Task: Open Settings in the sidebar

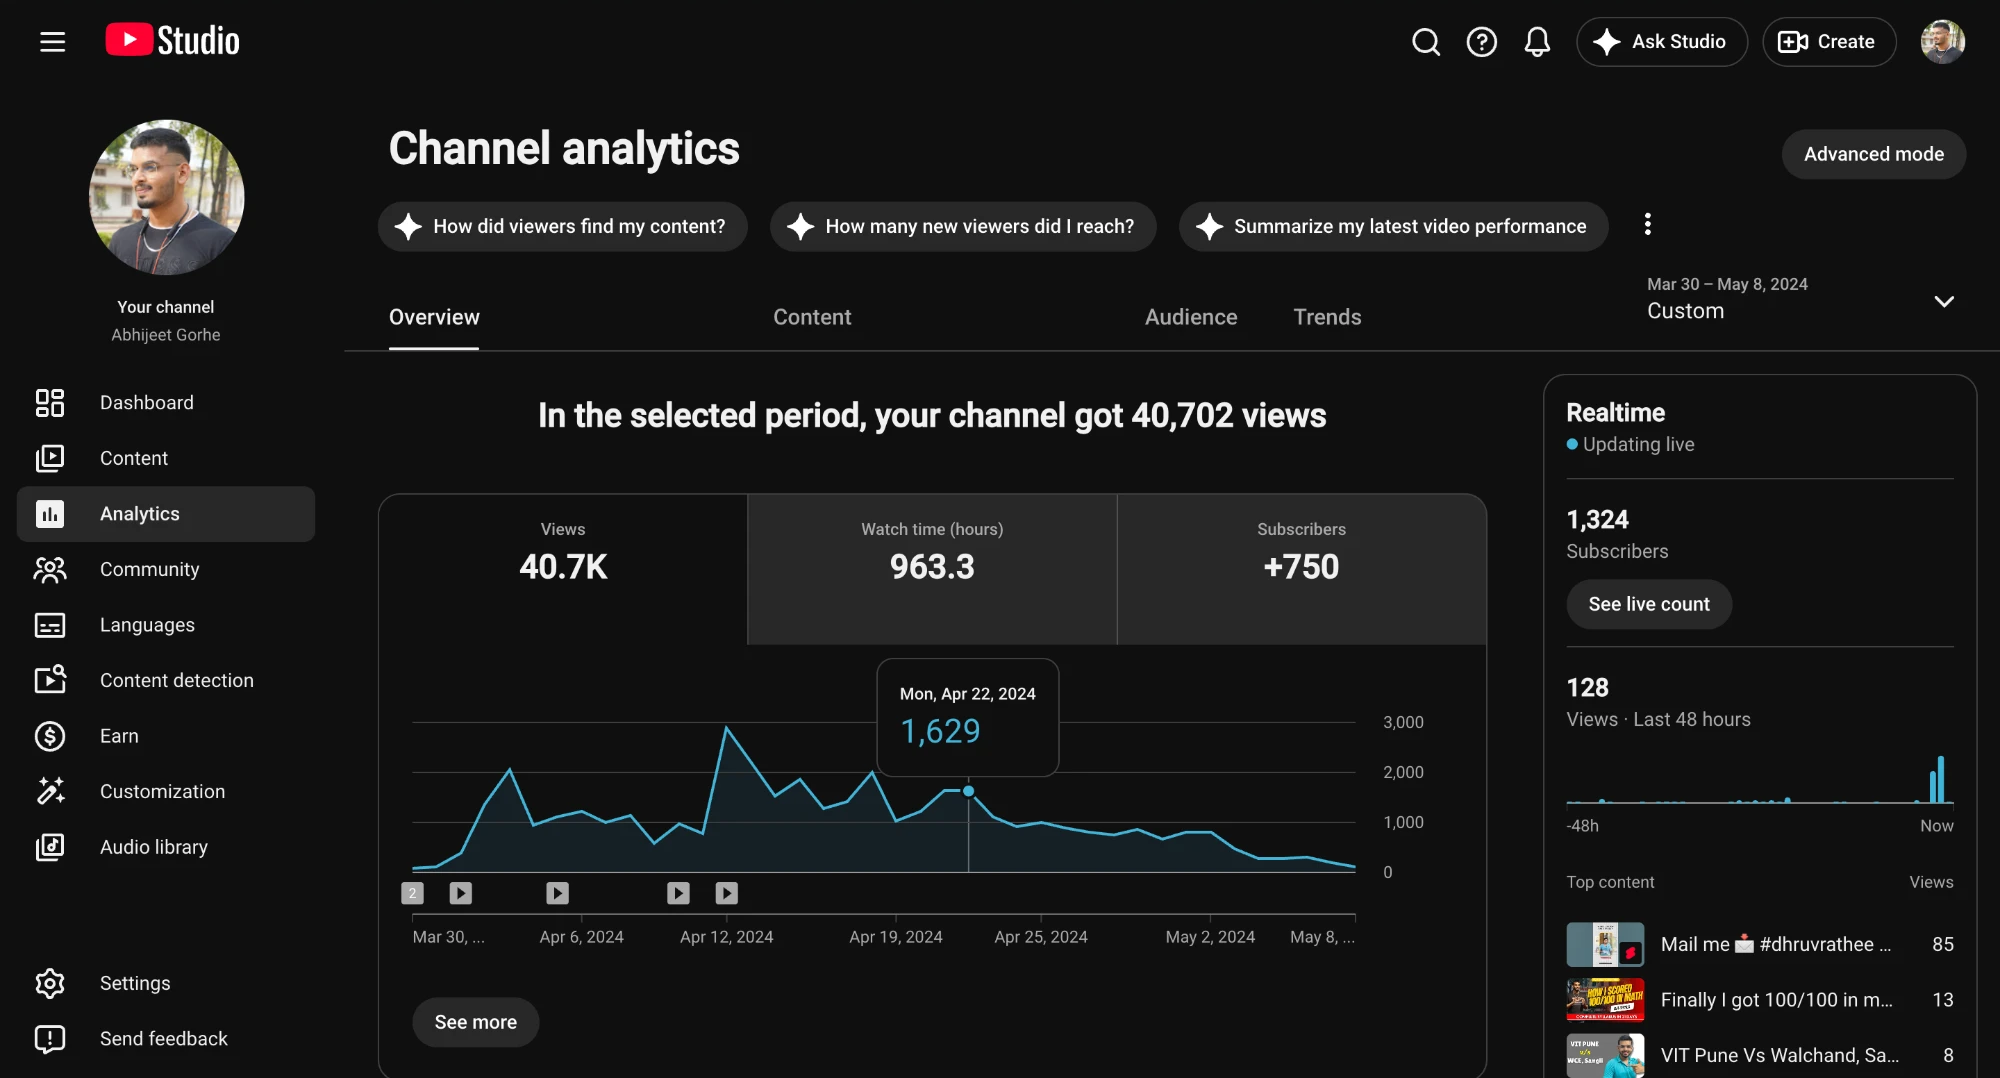Action: [x=166, y=983]
